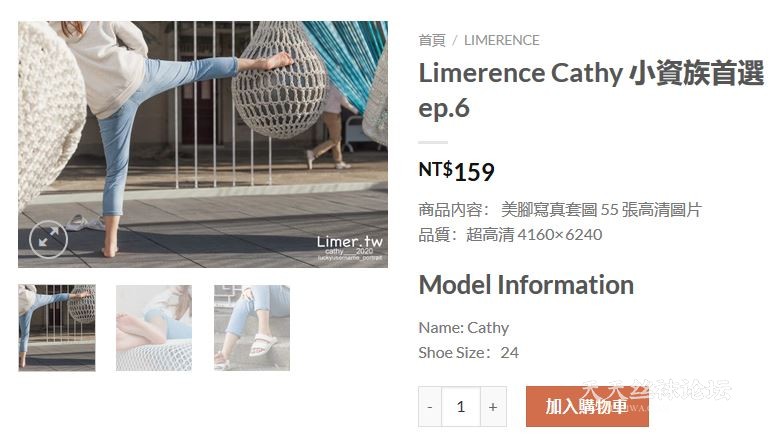Select the second faded thumbnail on cushion

point(154,327)
